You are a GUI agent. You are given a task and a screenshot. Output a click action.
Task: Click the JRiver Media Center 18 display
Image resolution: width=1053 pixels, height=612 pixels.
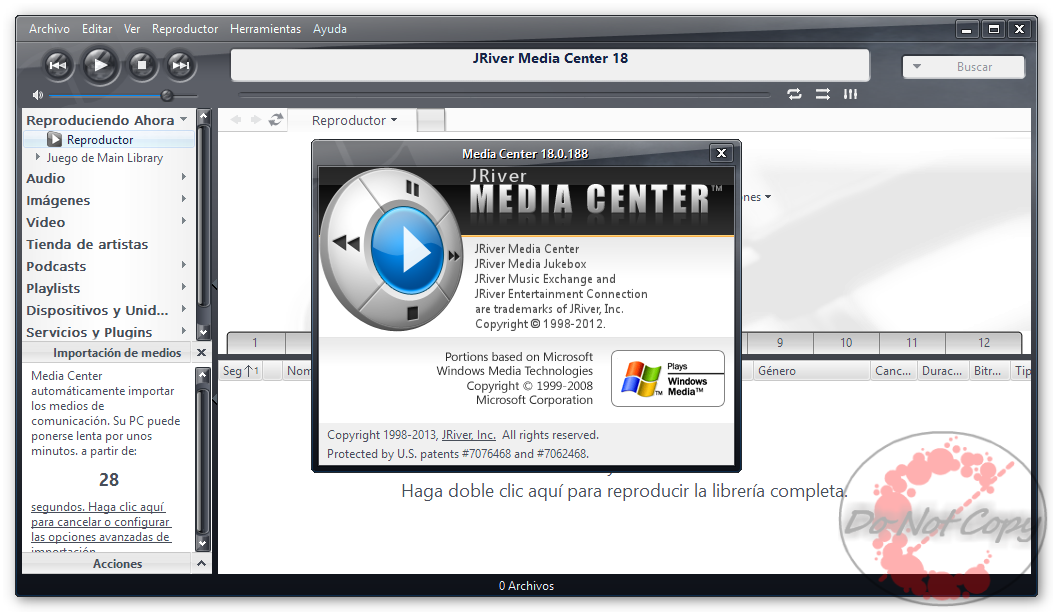[550, 65]
